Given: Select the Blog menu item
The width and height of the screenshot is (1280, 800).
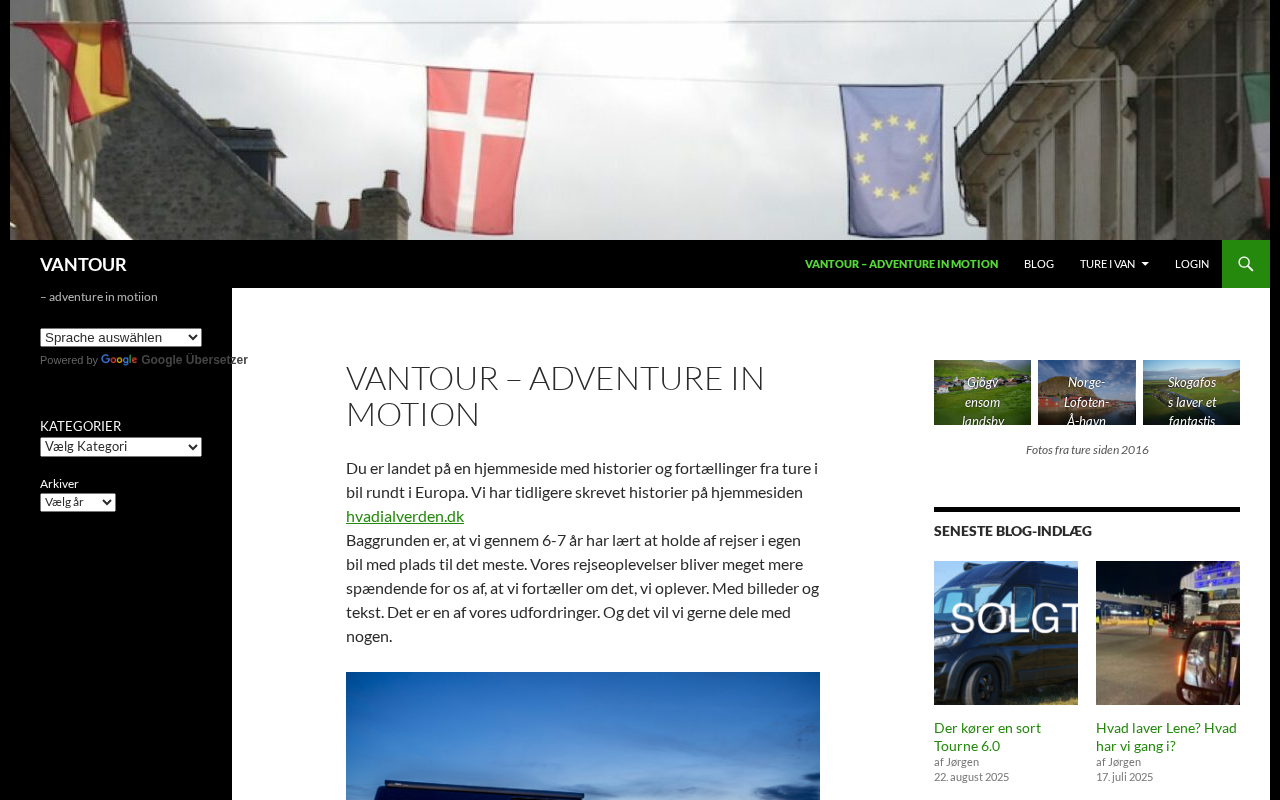Looking at the screenshot, I should [x=1039, y=264].
